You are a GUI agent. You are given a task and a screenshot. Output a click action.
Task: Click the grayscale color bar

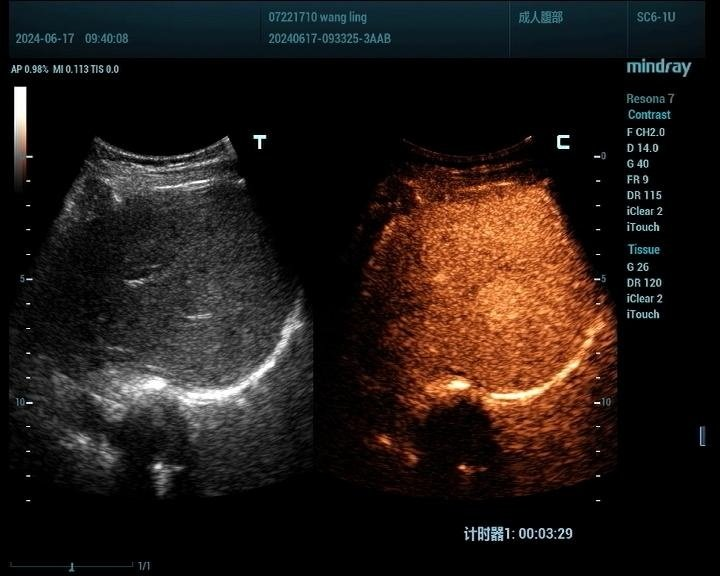(x=20, y=137)
